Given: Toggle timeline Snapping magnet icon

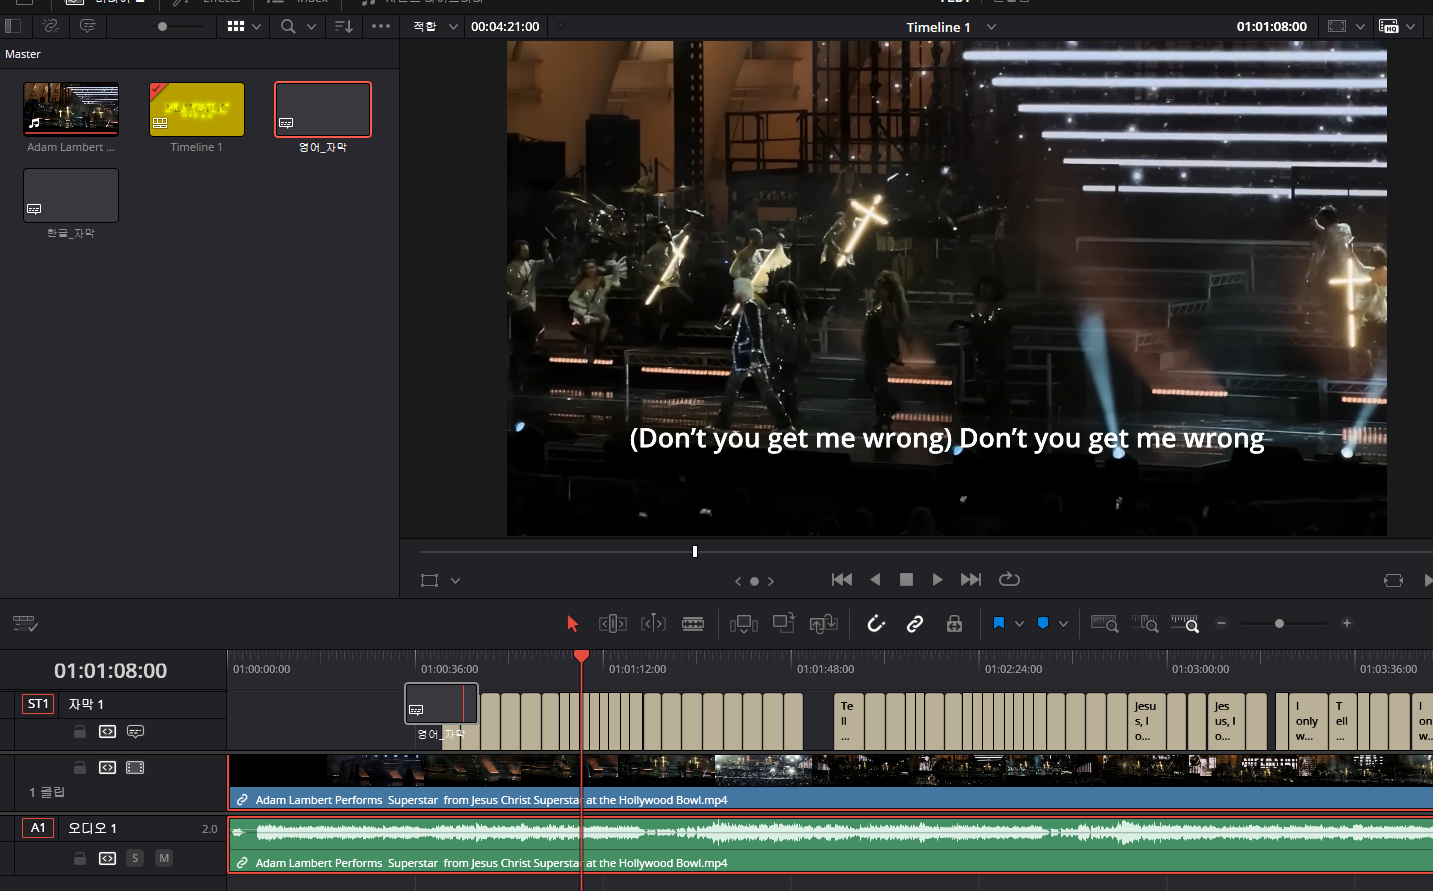Looking at the screenshot, I should tap(876, 623).
